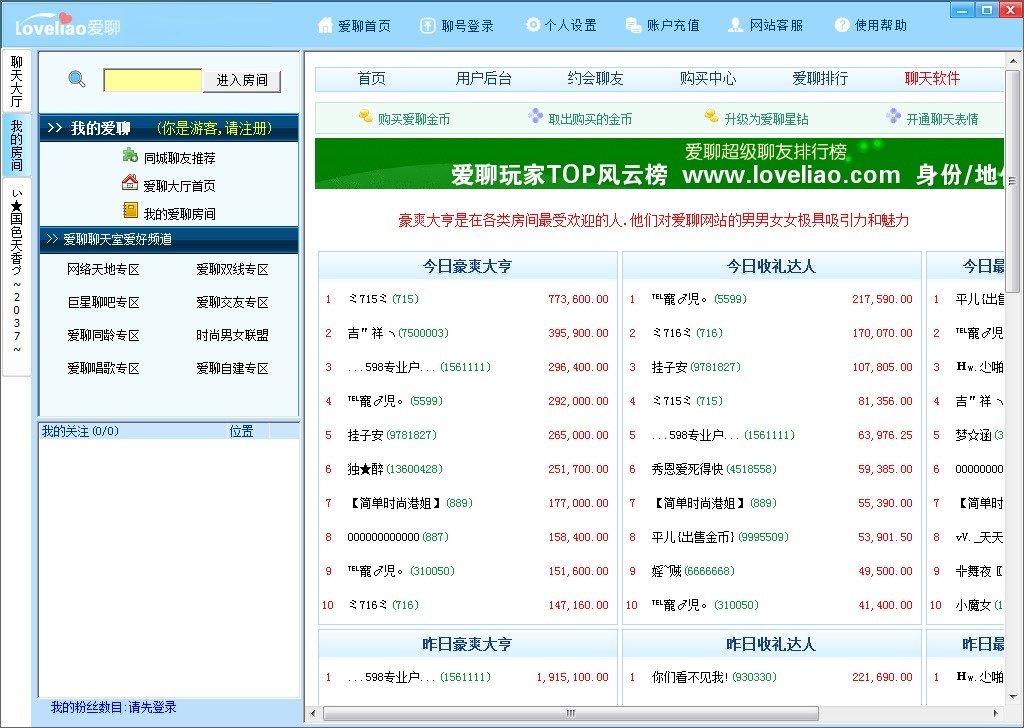Click the 同城聊友推荐 puzzle icon
The image size is (1024, 728).
point(130,156)
